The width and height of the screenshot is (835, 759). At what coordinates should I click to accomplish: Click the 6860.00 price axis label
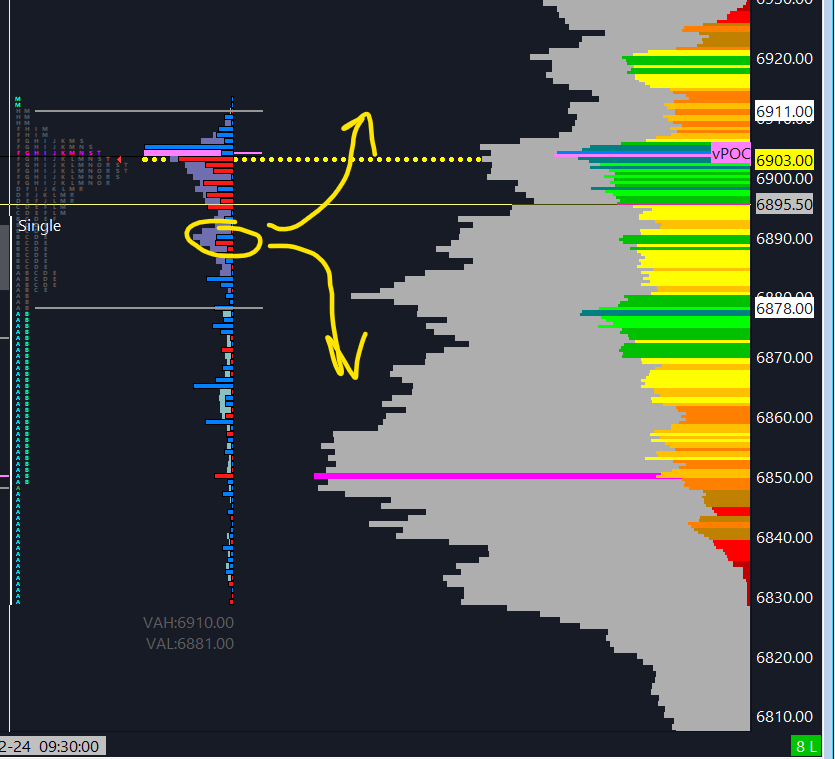784,418
